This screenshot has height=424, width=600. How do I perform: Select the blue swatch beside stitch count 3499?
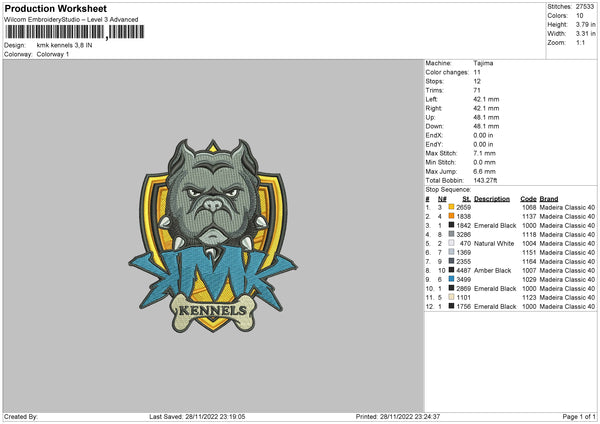point(451,279)
